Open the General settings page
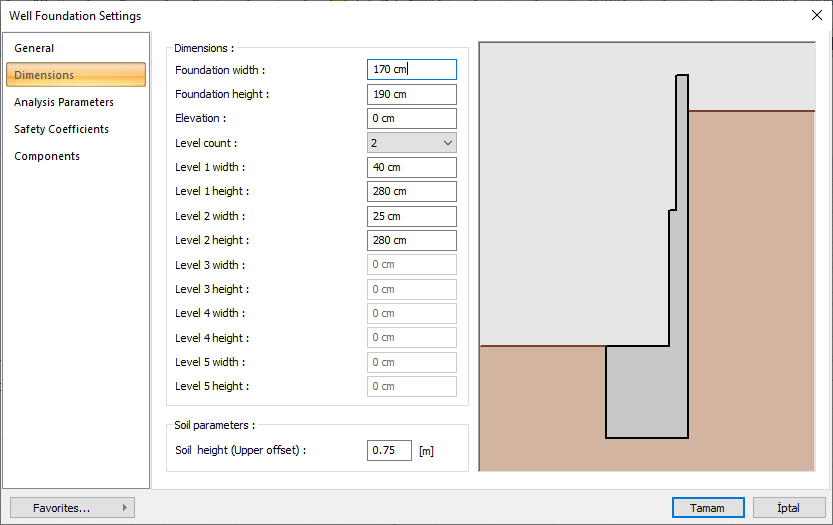833x525 pixels. 34,48
